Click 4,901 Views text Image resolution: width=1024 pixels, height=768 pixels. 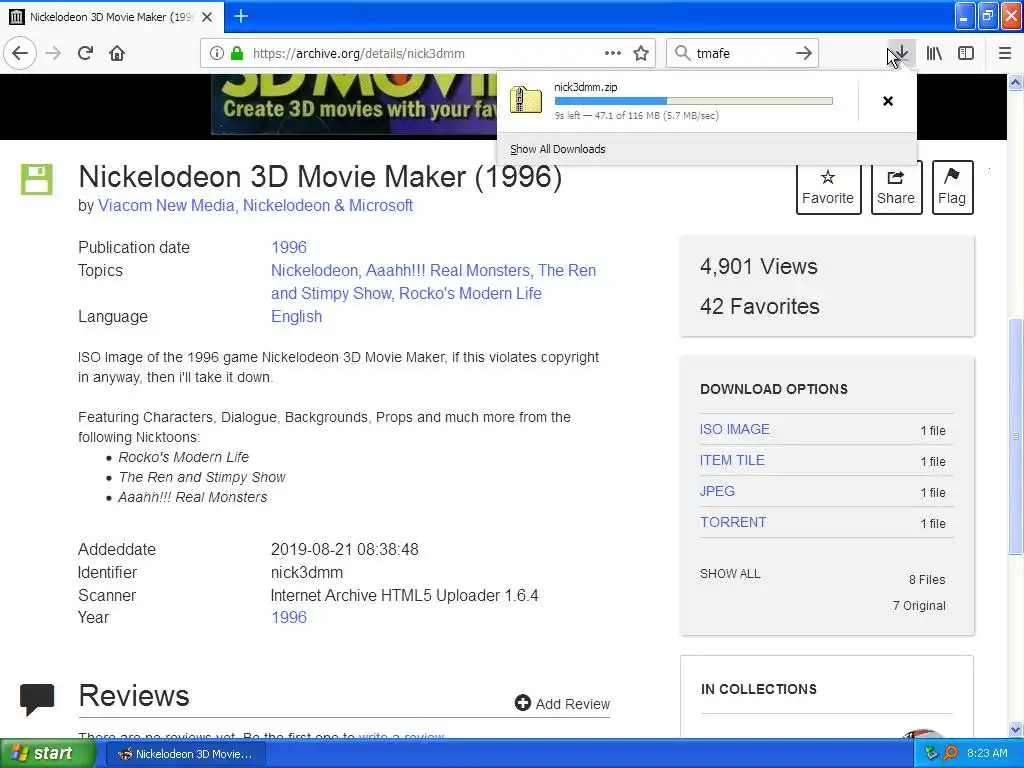click(x=758, y=266)
